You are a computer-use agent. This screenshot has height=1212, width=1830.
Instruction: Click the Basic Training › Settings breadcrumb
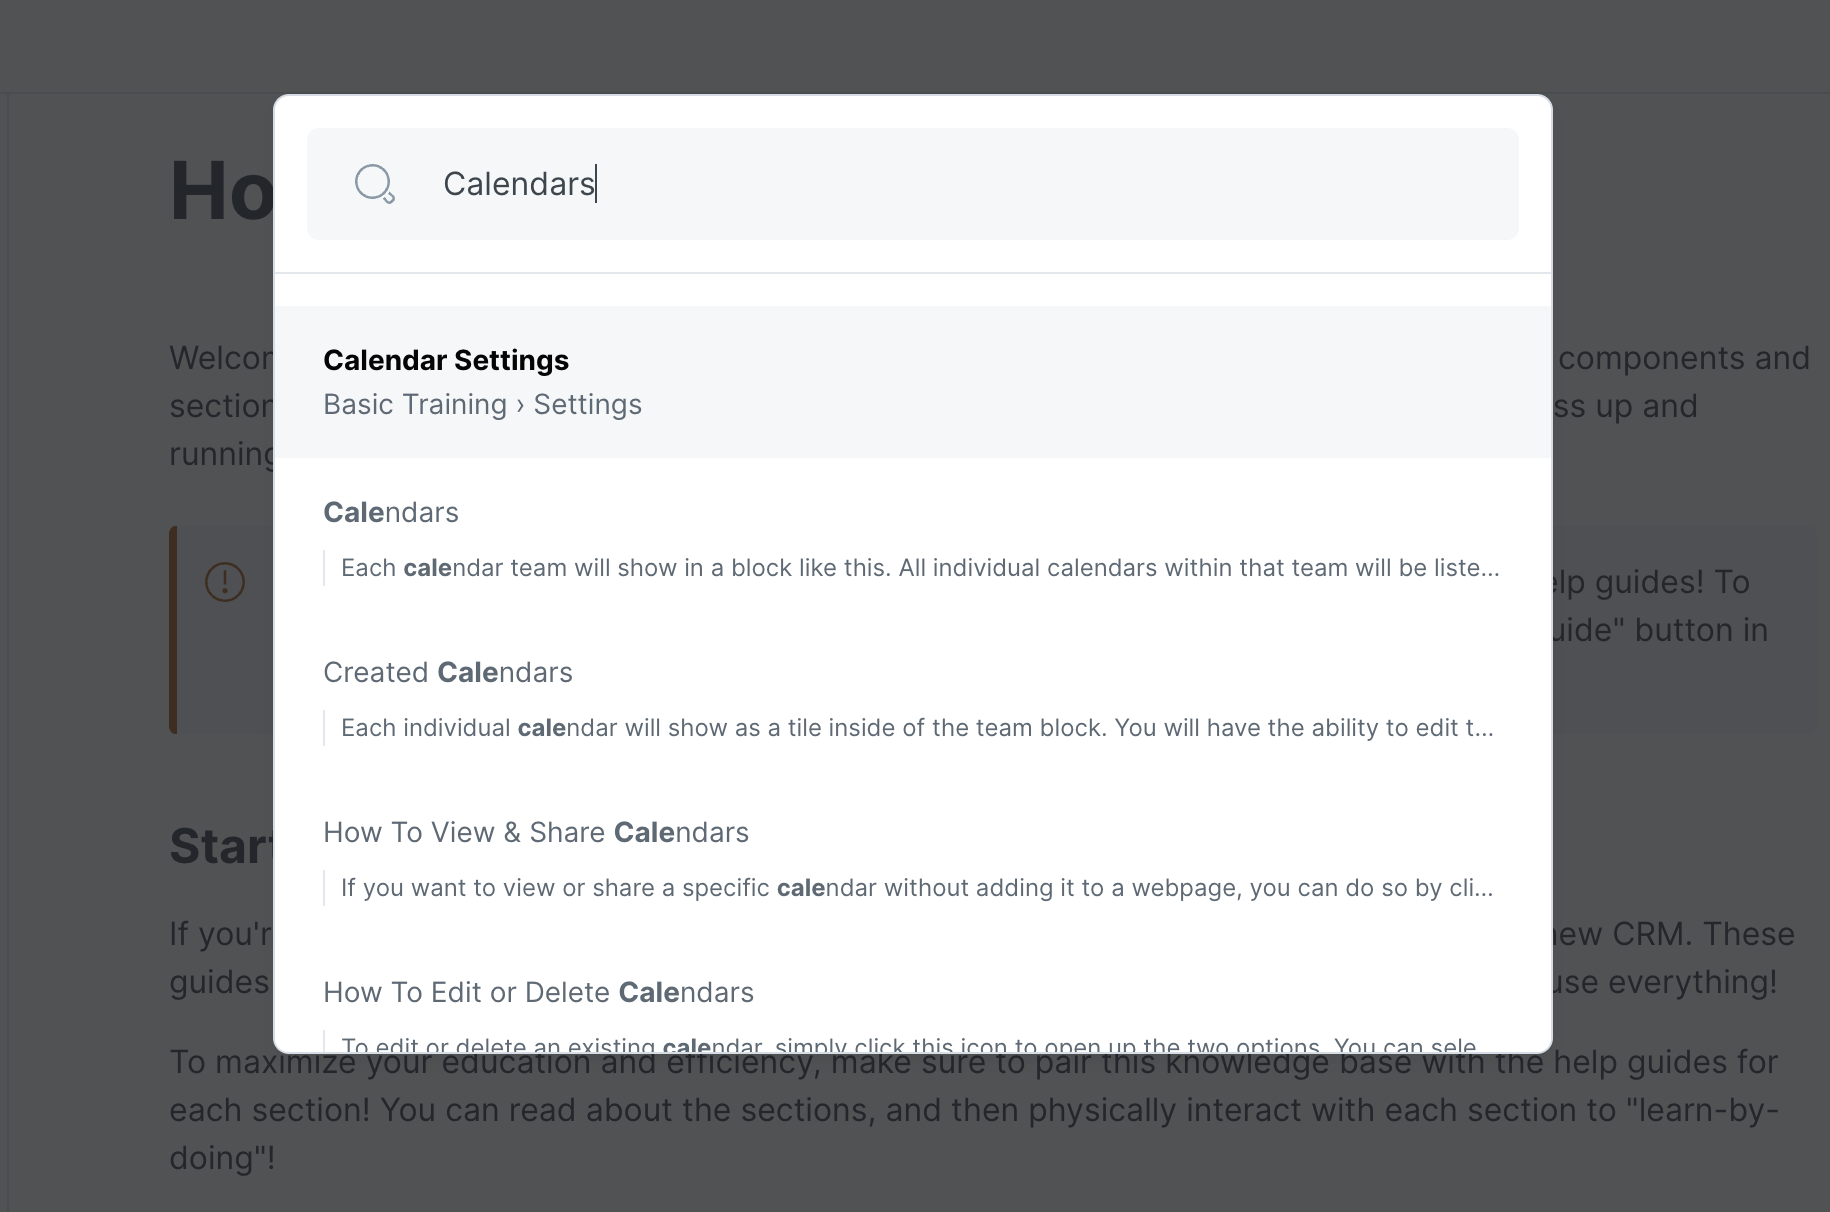click(x=482, y=405)
